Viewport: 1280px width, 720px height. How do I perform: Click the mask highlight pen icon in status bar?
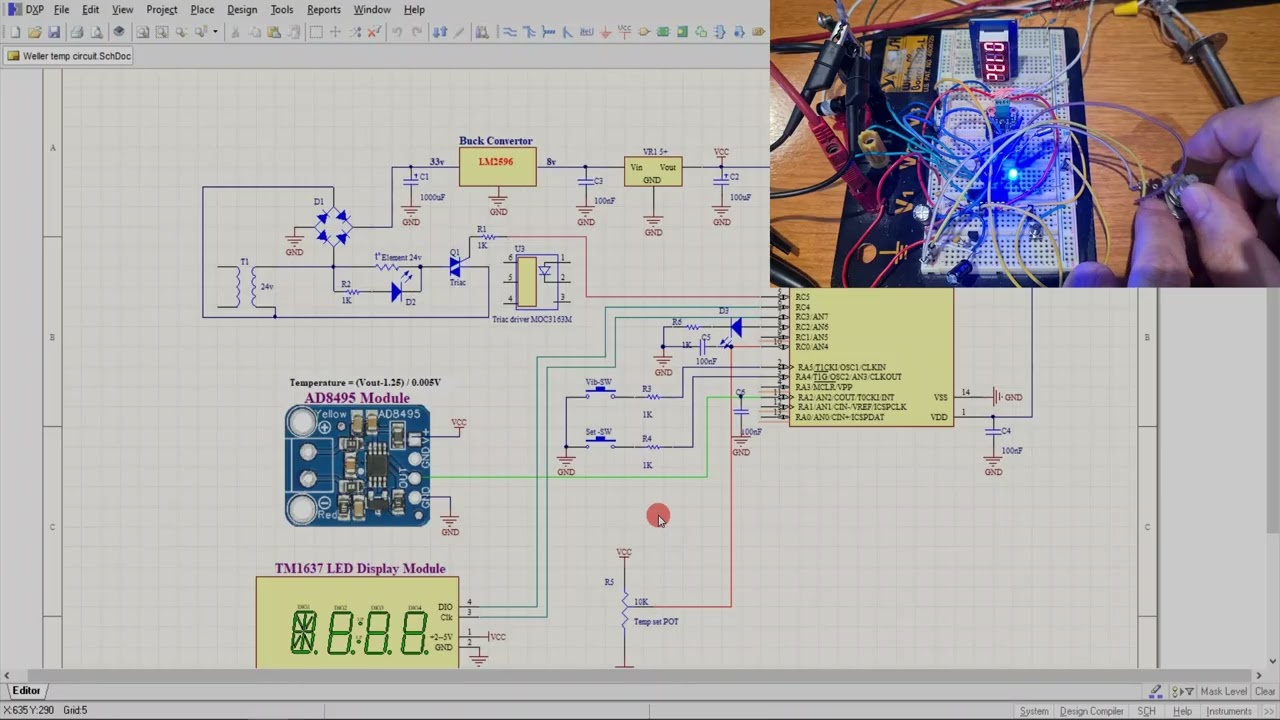[1155, 691]
